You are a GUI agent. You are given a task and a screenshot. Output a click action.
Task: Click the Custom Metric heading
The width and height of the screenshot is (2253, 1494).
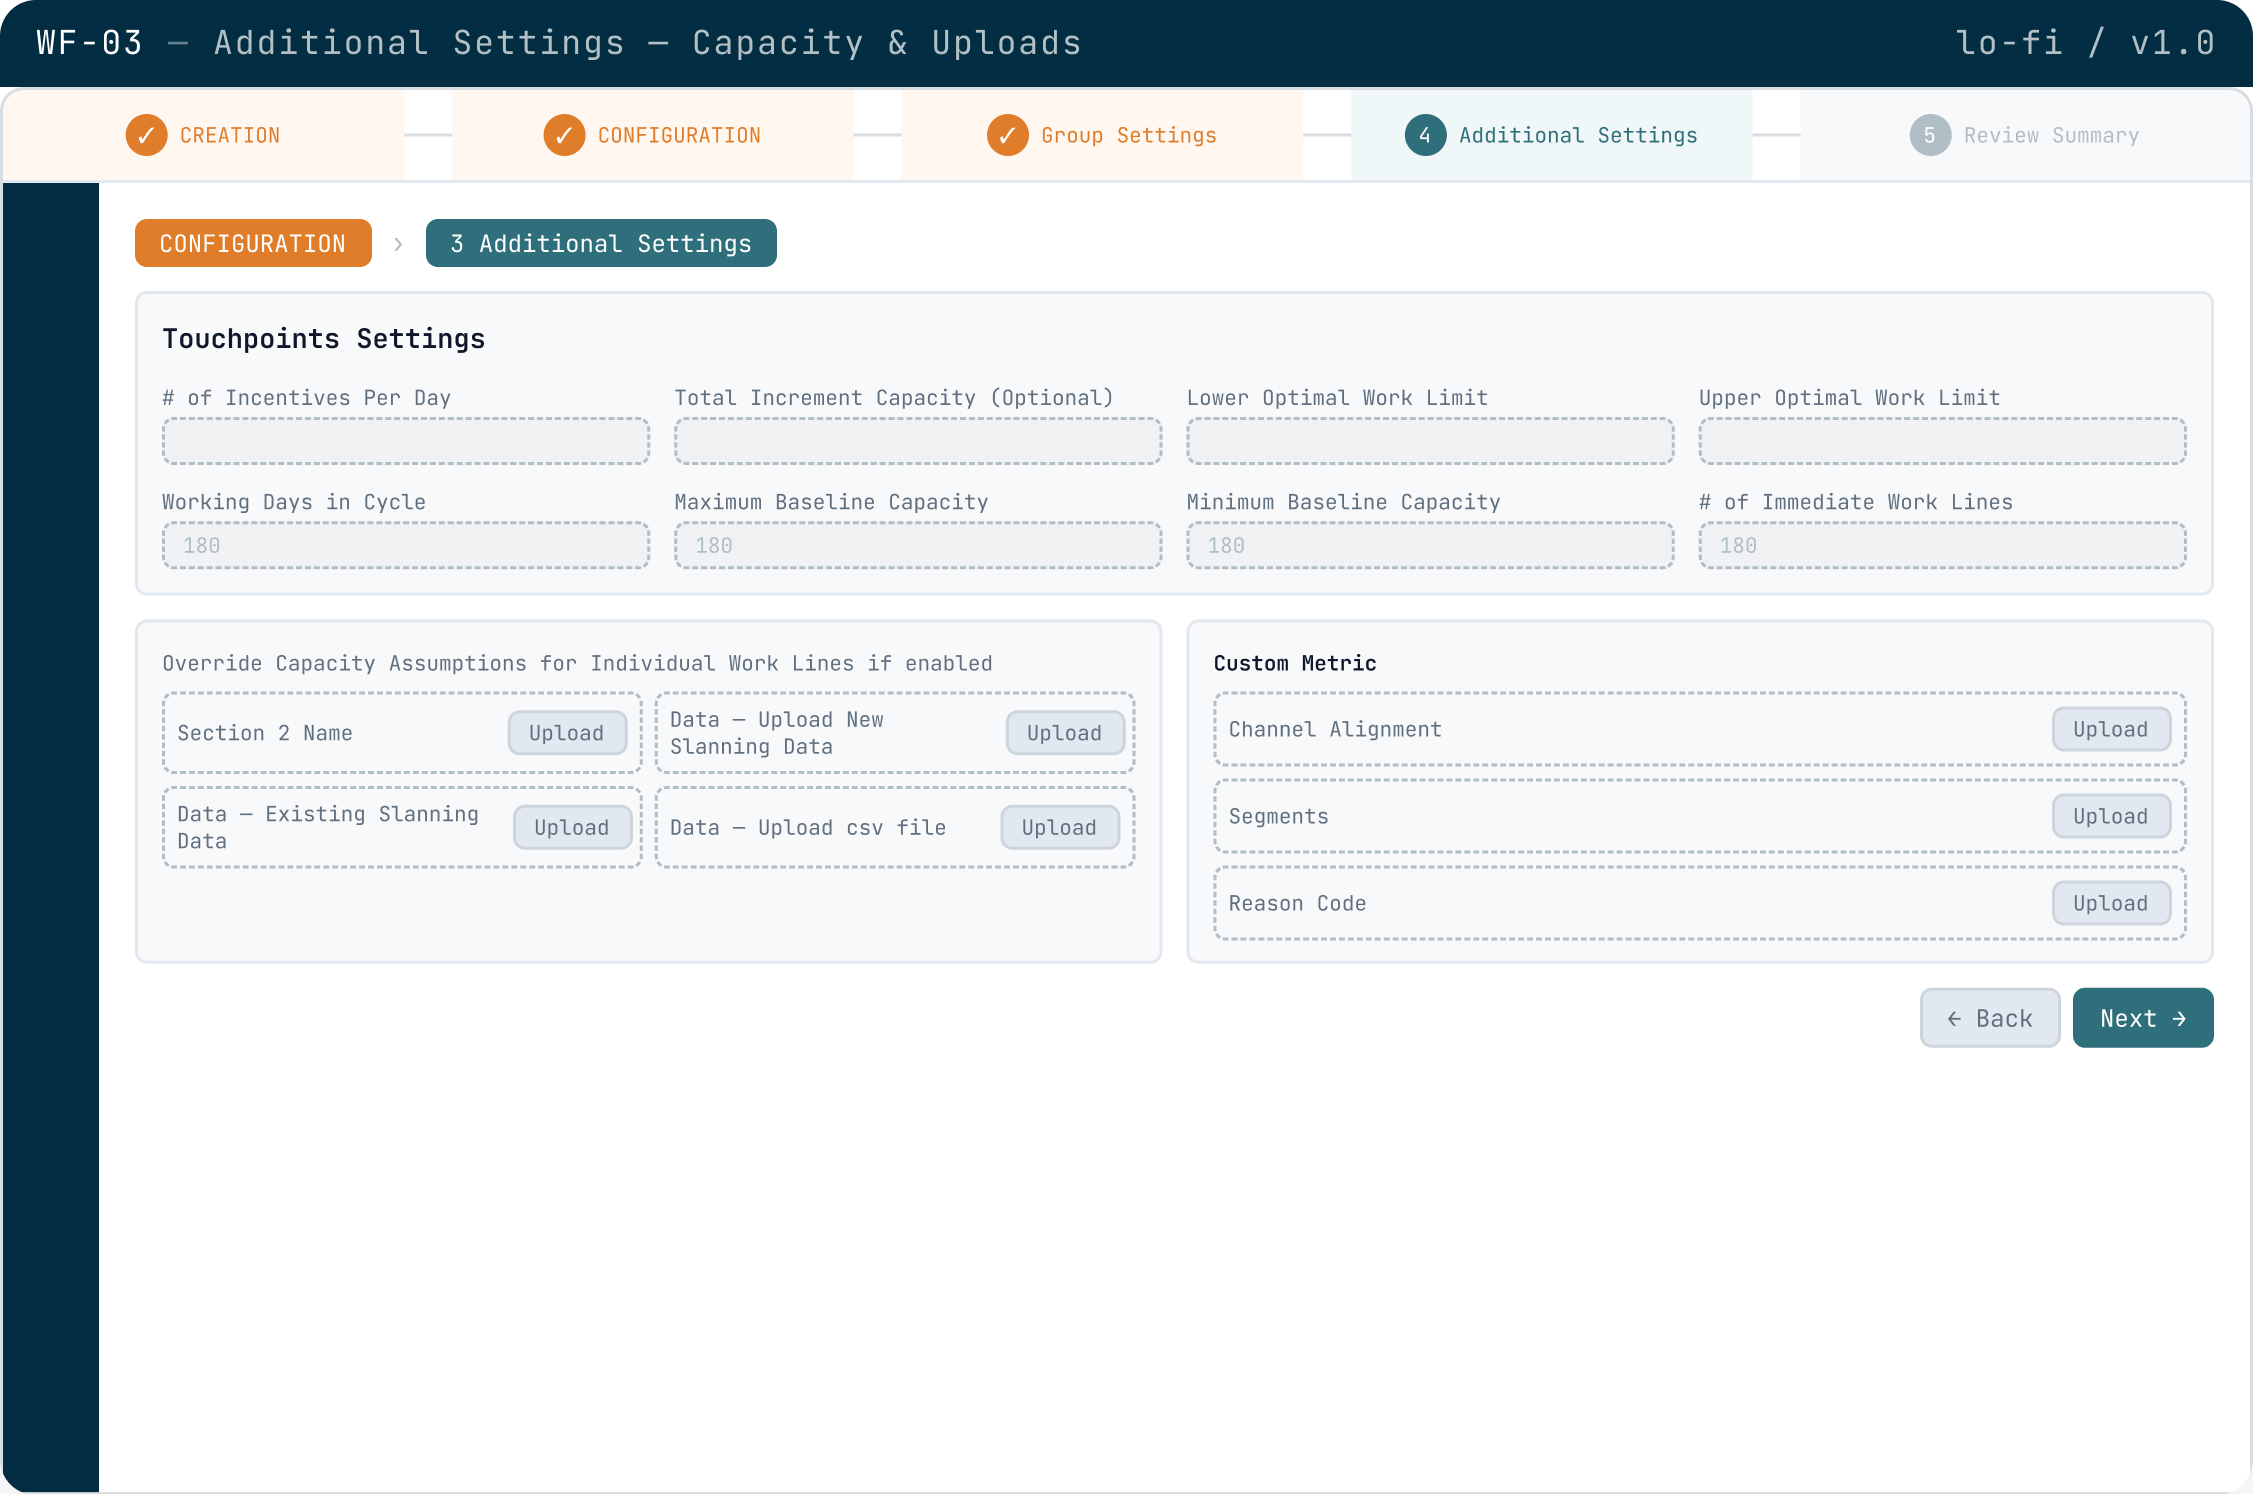(x=1295, y=663)
